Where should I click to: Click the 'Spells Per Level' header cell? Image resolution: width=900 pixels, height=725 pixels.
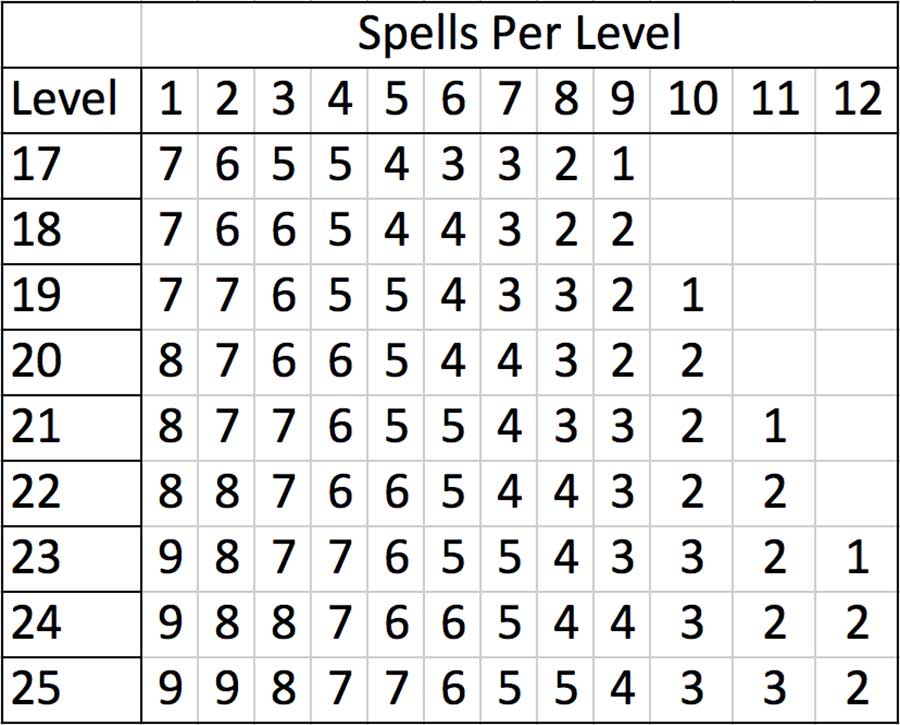519,35
